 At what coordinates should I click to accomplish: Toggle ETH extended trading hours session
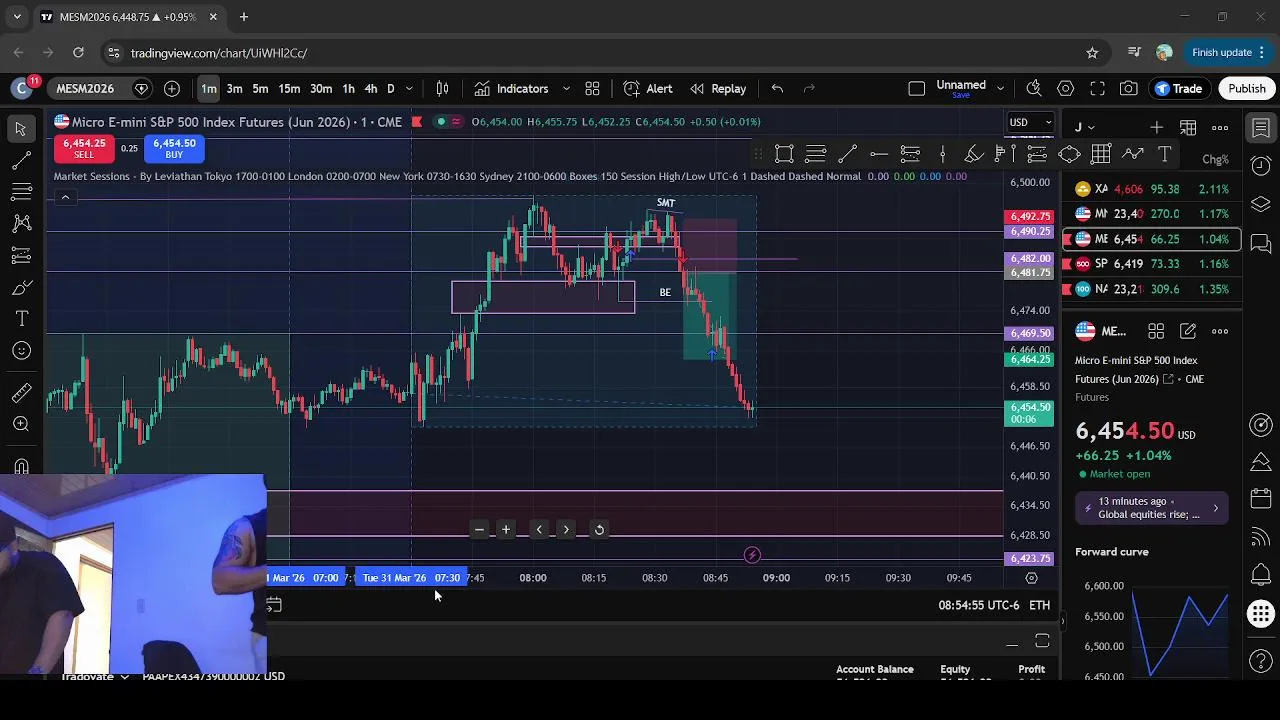click(x=1040, y=605)
